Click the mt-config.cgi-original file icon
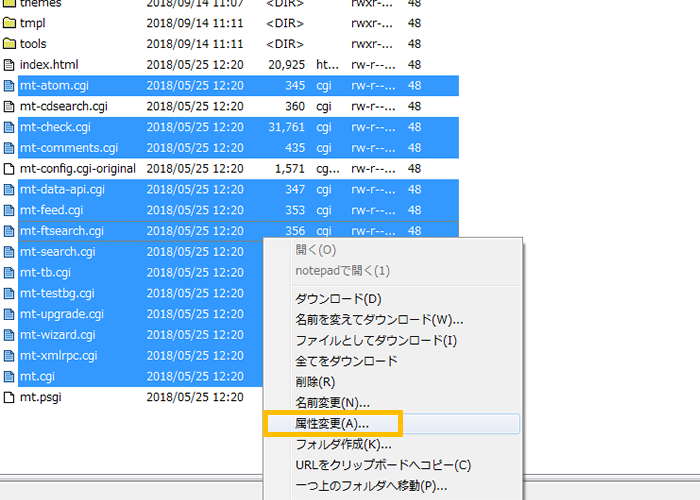The width and height of the screenshot is (700, 500). [x=9, y=169]
